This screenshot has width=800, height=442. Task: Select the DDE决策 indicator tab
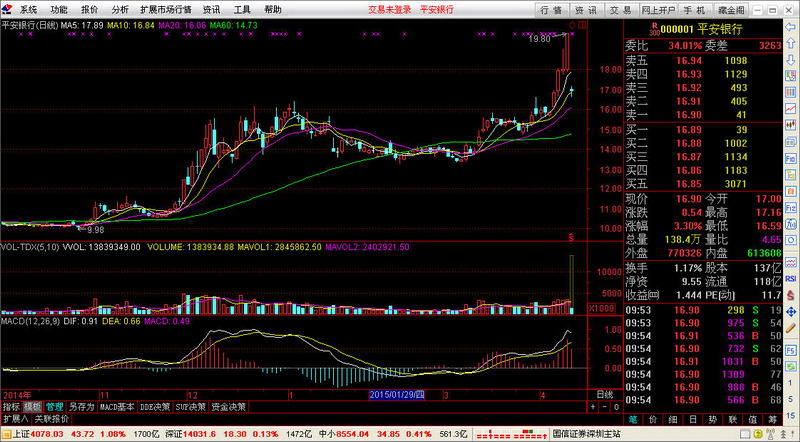click(155, 407)
